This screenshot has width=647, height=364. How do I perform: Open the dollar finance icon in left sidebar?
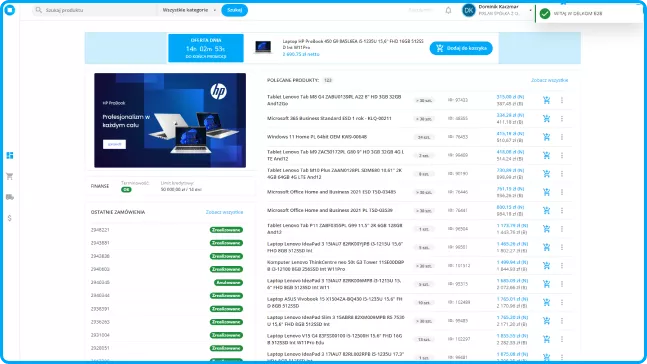coord(10,218)
